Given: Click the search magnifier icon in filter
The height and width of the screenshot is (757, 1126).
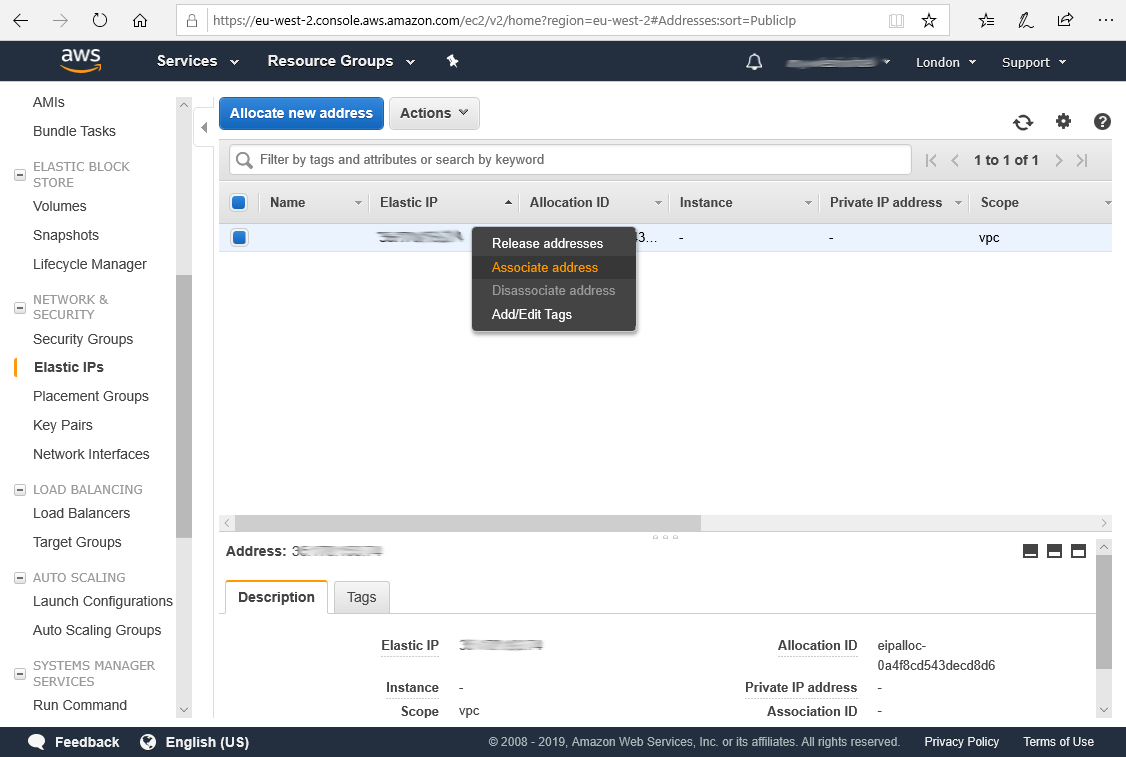Looking at the screenshot, I should (244, 160).
